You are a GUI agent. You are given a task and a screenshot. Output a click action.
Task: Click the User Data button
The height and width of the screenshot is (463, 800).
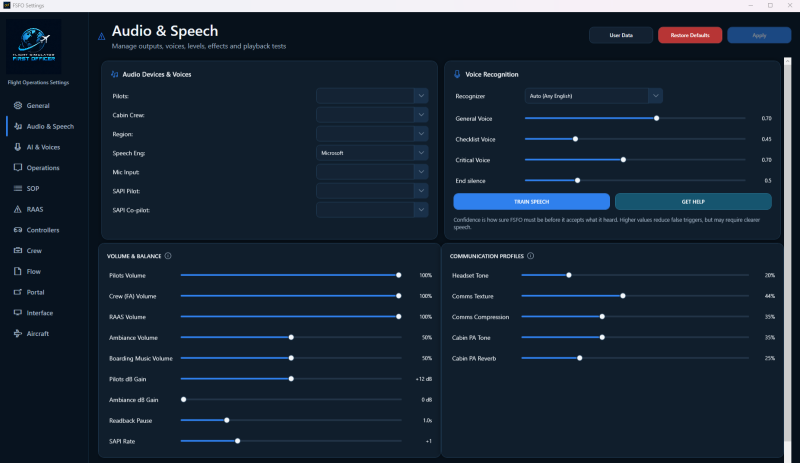621,35
